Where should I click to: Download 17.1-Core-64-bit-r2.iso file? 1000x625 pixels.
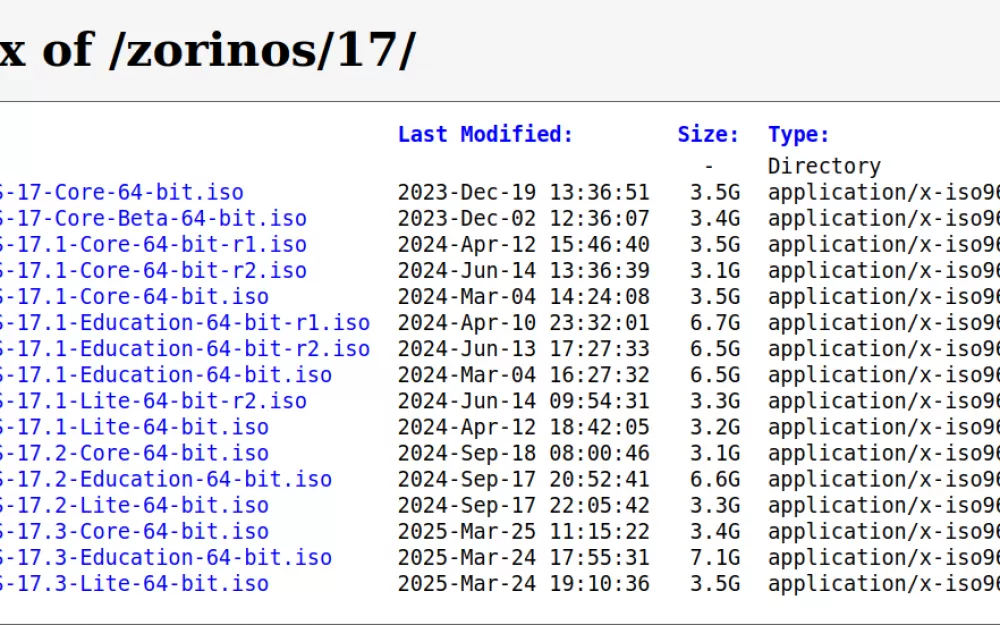click(x=153, y=270)
